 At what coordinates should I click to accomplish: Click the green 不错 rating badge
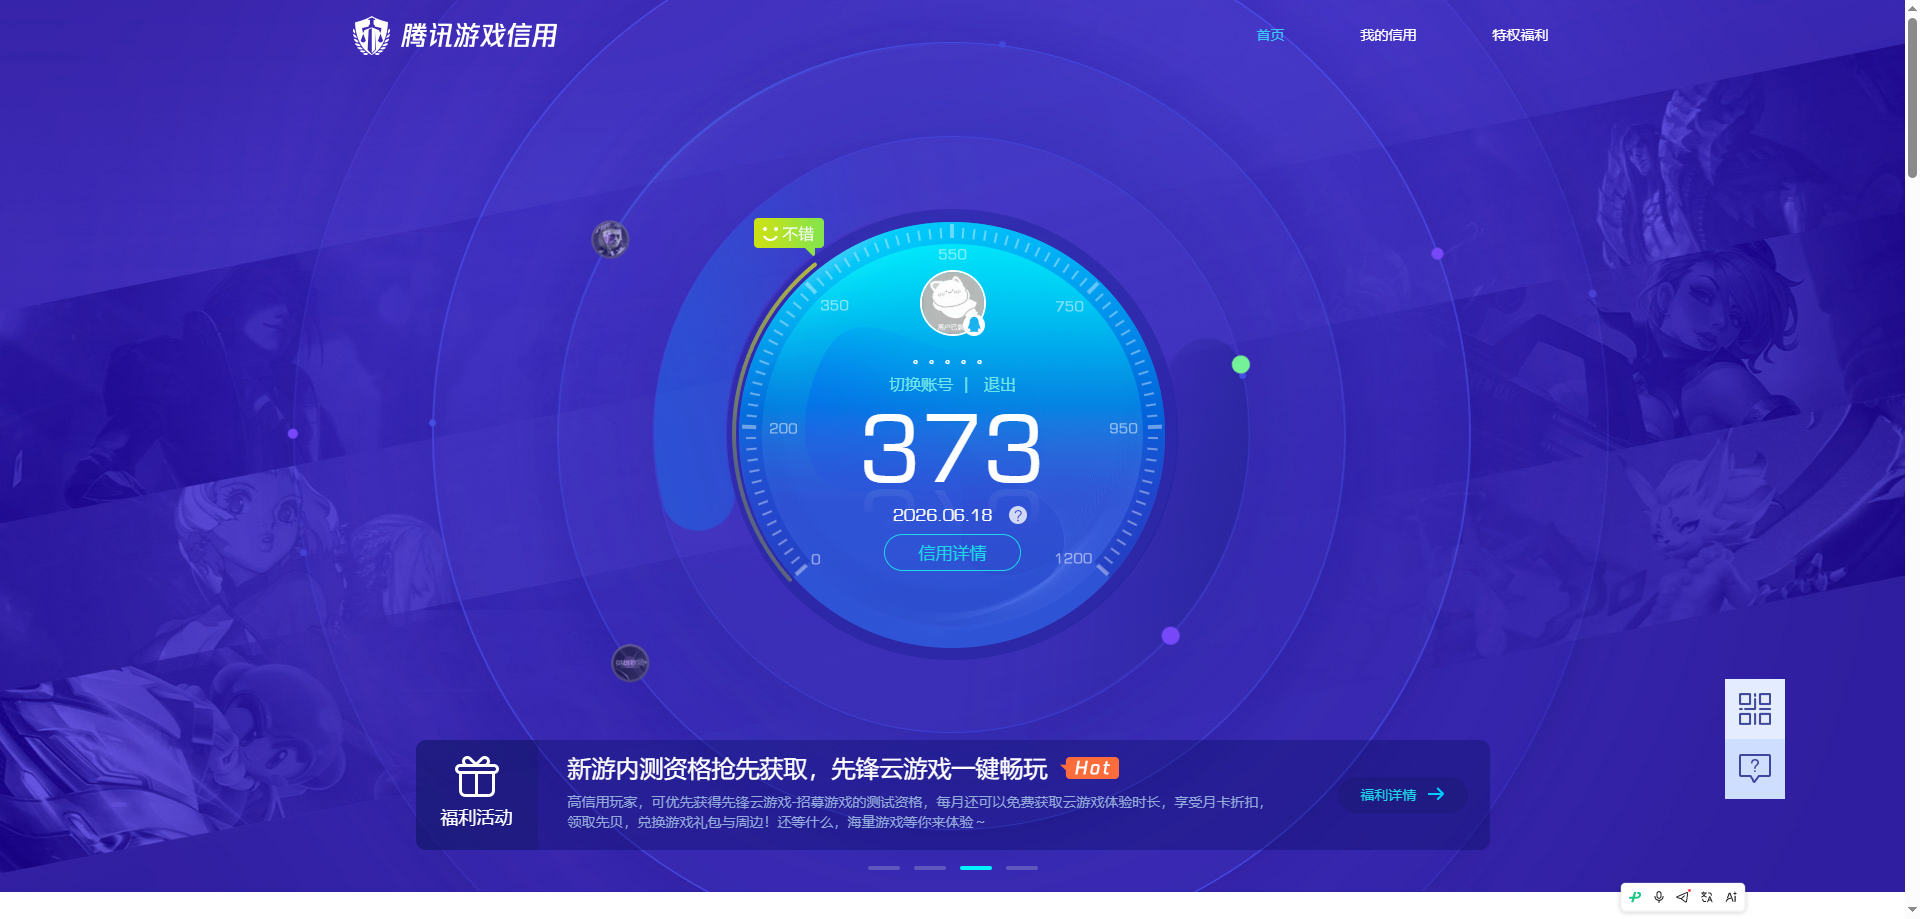(x=789, y=234)
